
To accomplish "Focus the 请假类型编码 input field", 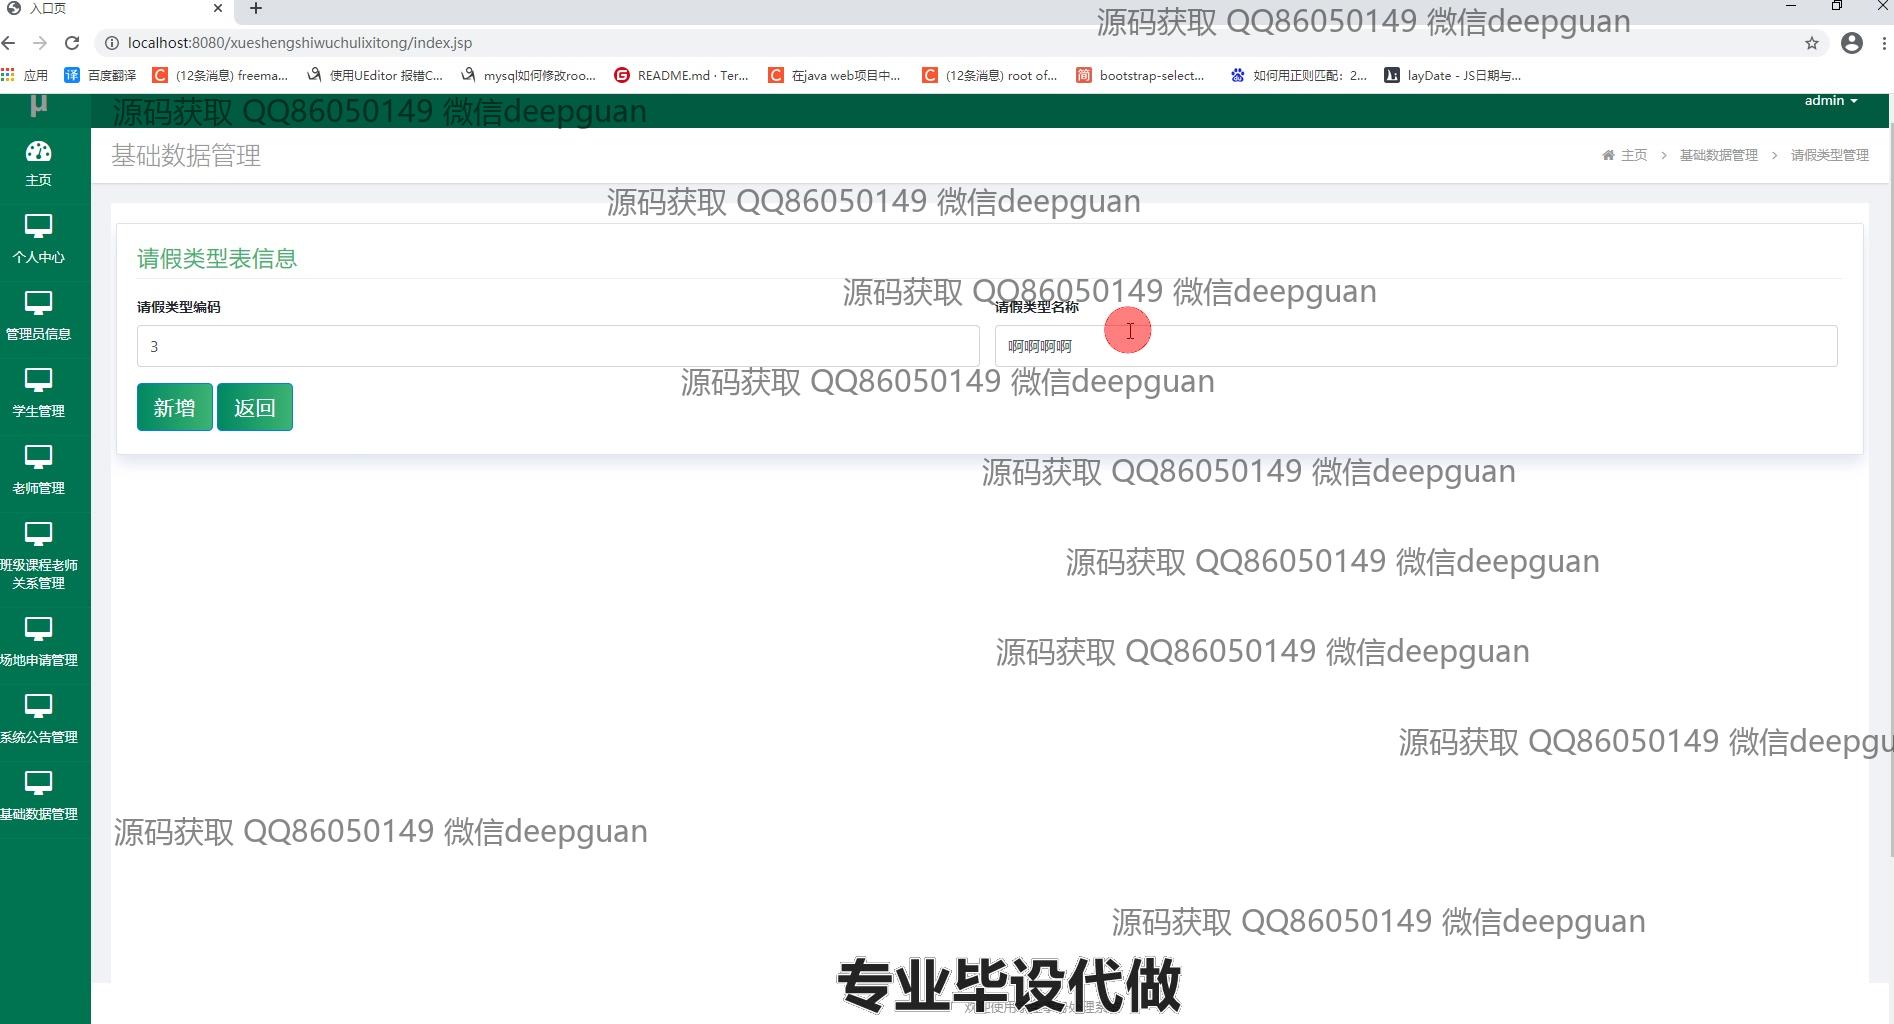I will coord(557,346).
